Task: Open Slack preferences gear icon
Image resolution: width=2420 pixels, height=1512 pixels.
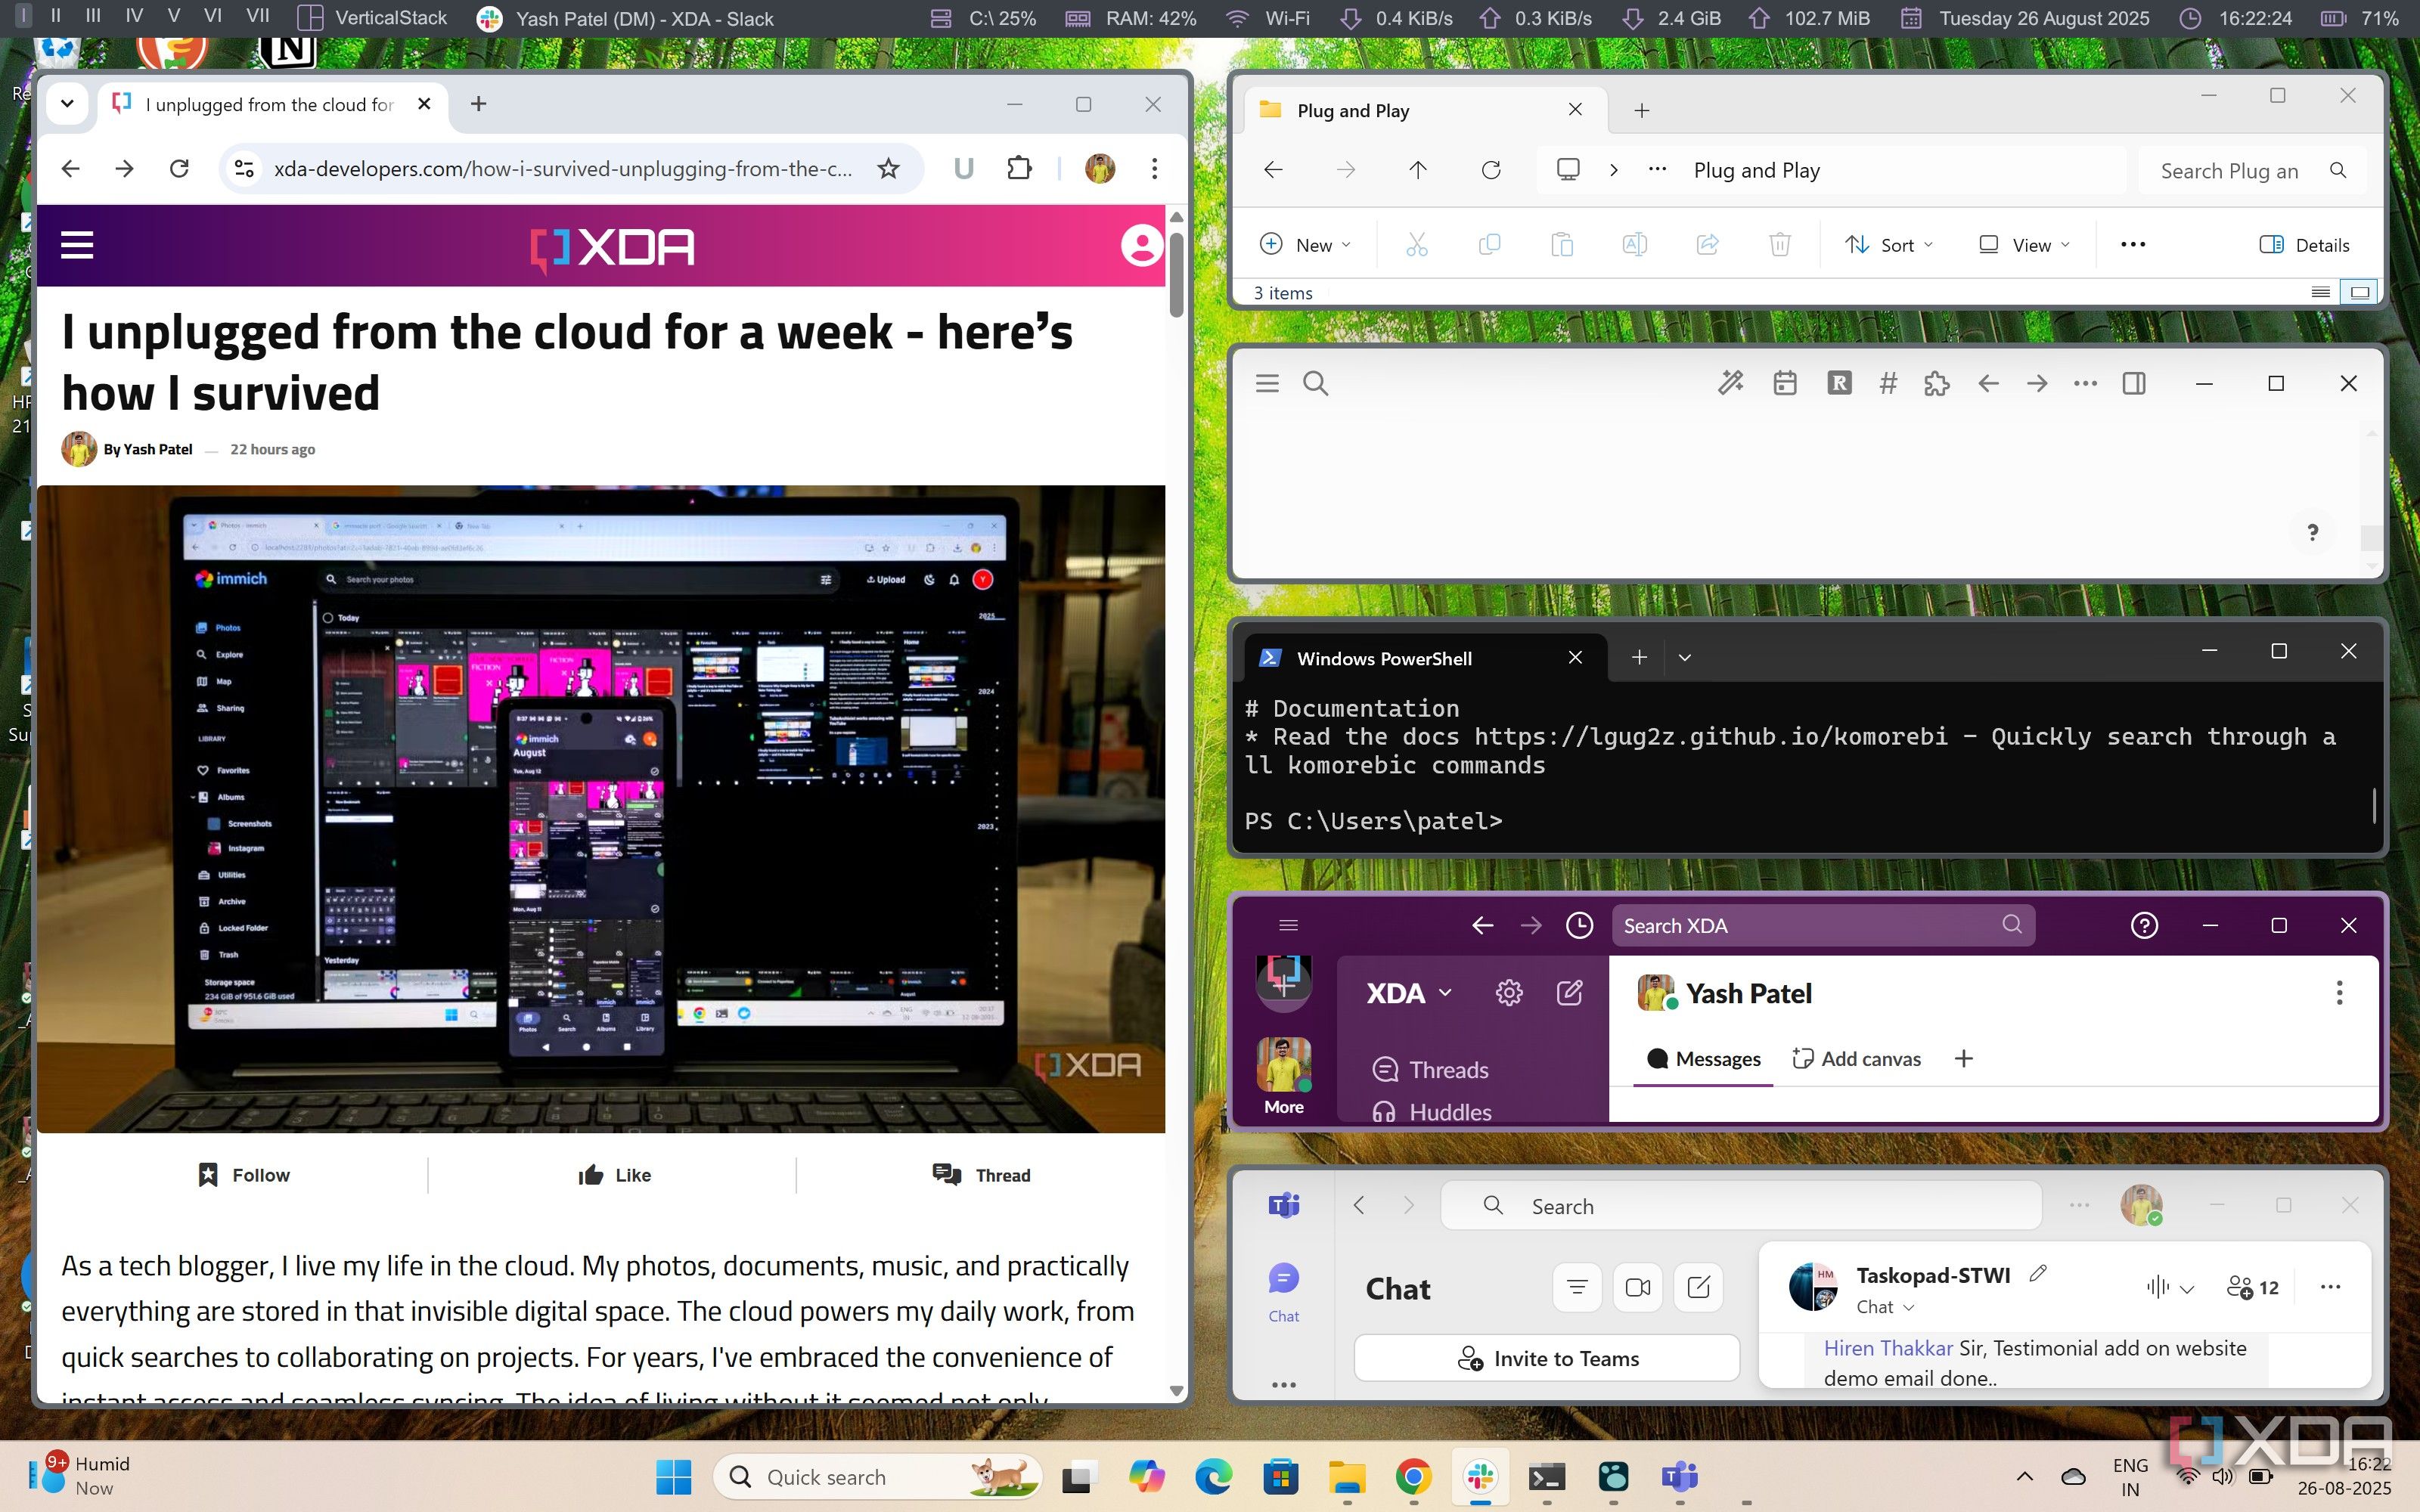Action: pos(1509,993)
